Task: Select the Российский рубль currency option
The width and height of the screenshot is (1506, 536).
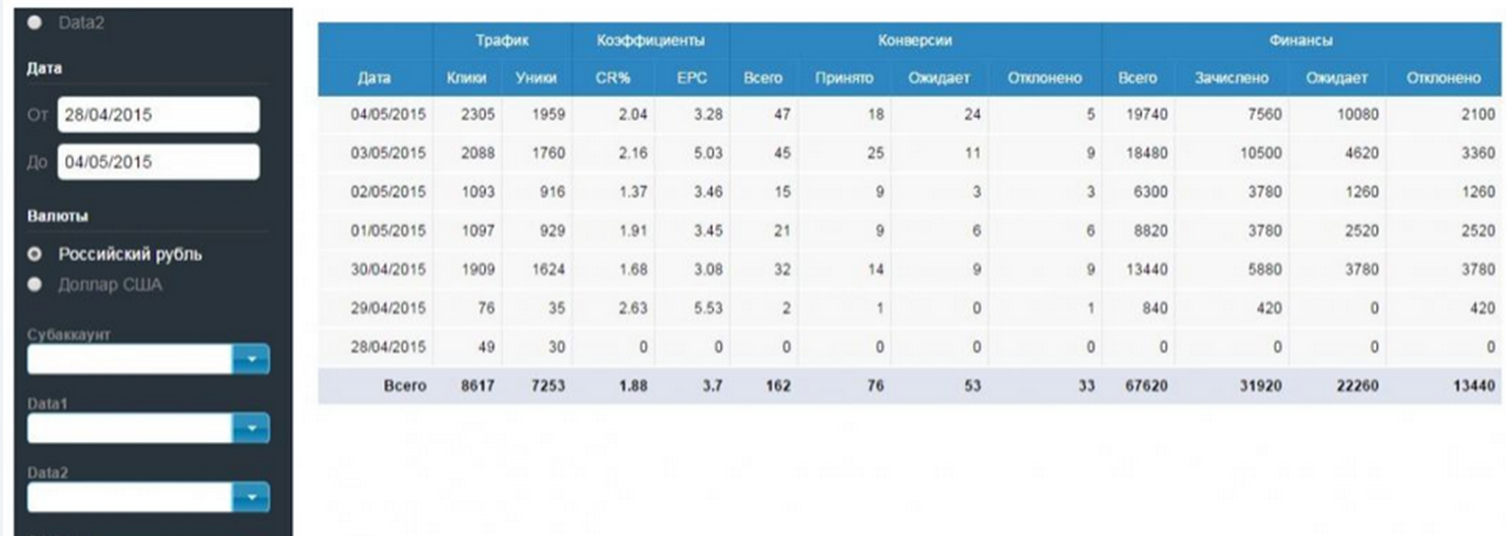Action: click(36, 254)
